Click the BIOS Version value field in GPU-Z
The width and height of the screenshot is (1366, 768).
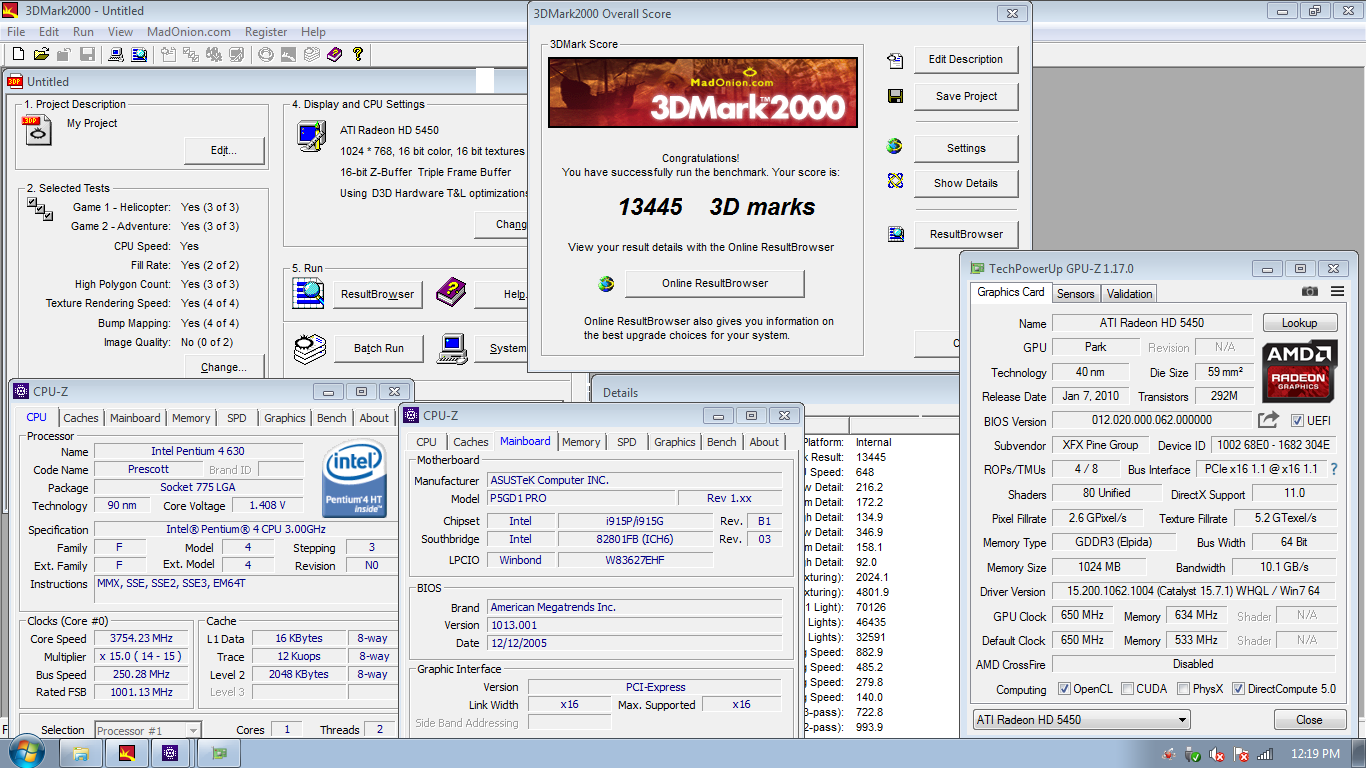coord(1152,421)
